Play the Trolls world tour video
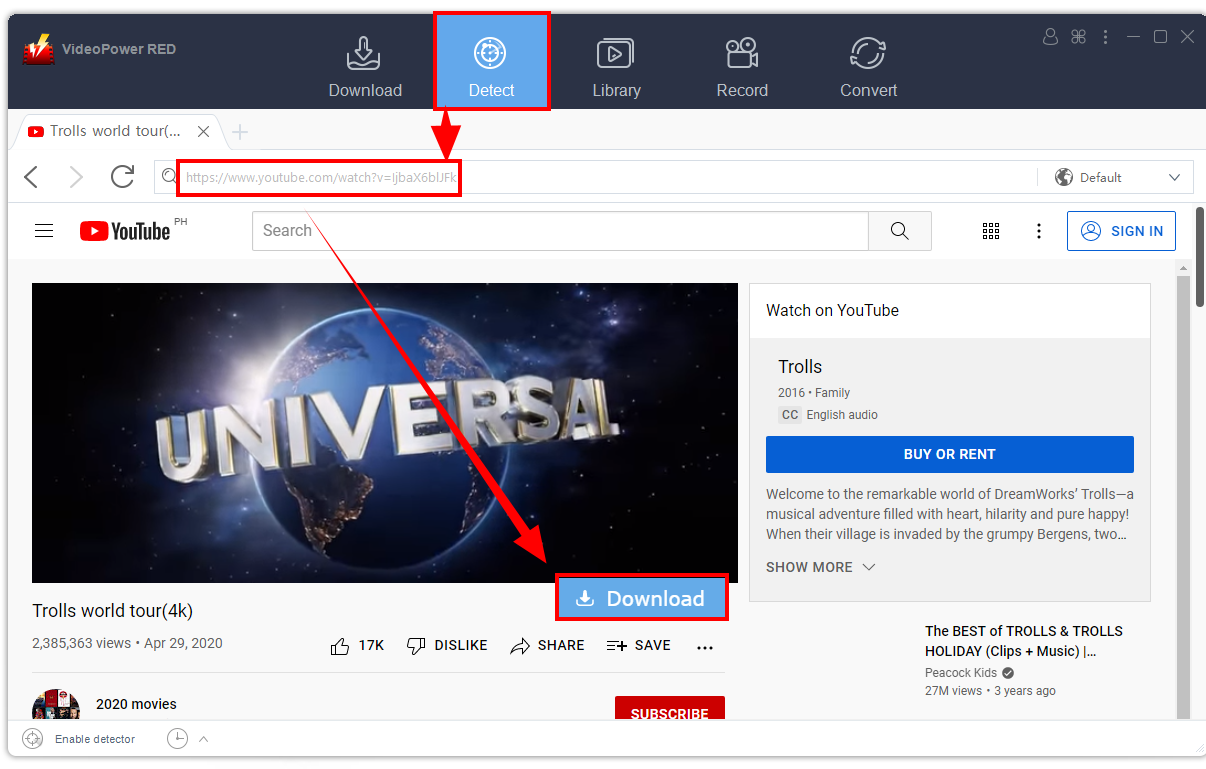The width and height of the screenshot is (1206, 769). [385, 432]
